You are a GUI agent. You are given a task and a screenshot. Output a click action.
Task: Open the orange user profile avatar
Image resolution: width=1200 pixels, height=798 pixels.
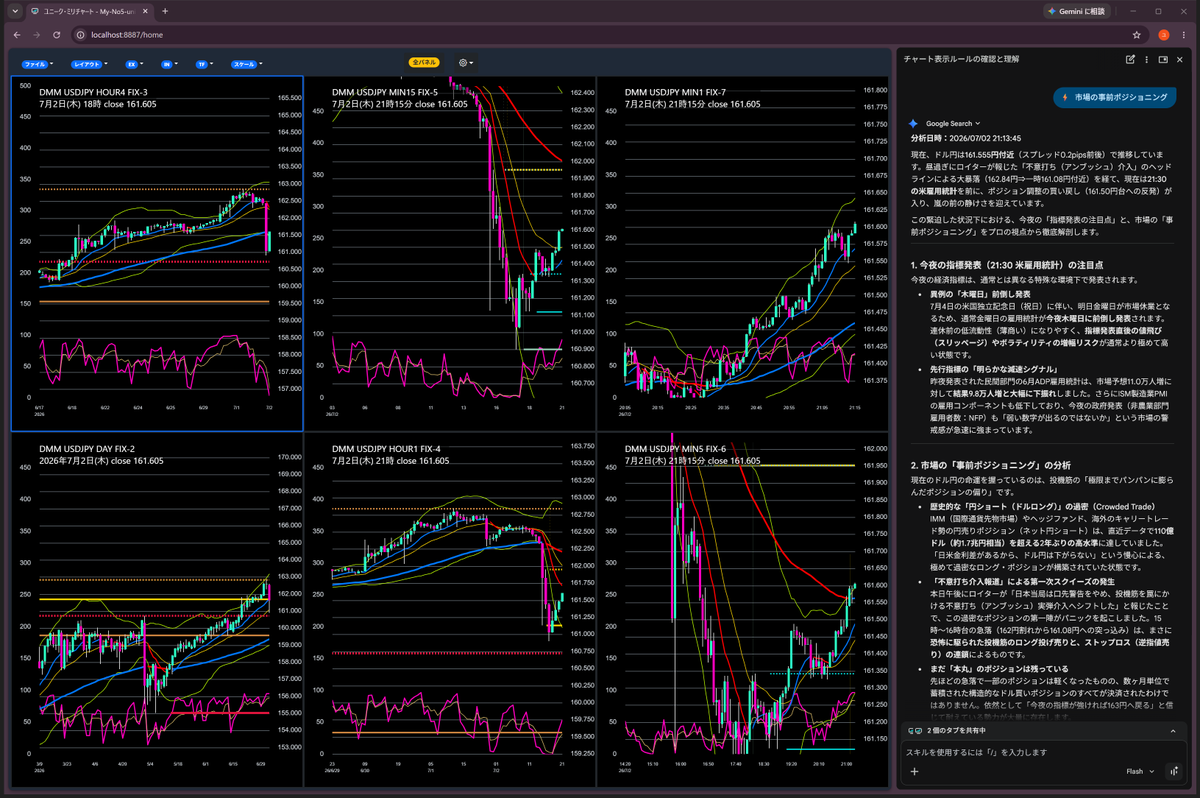[x=1164, y=34]
